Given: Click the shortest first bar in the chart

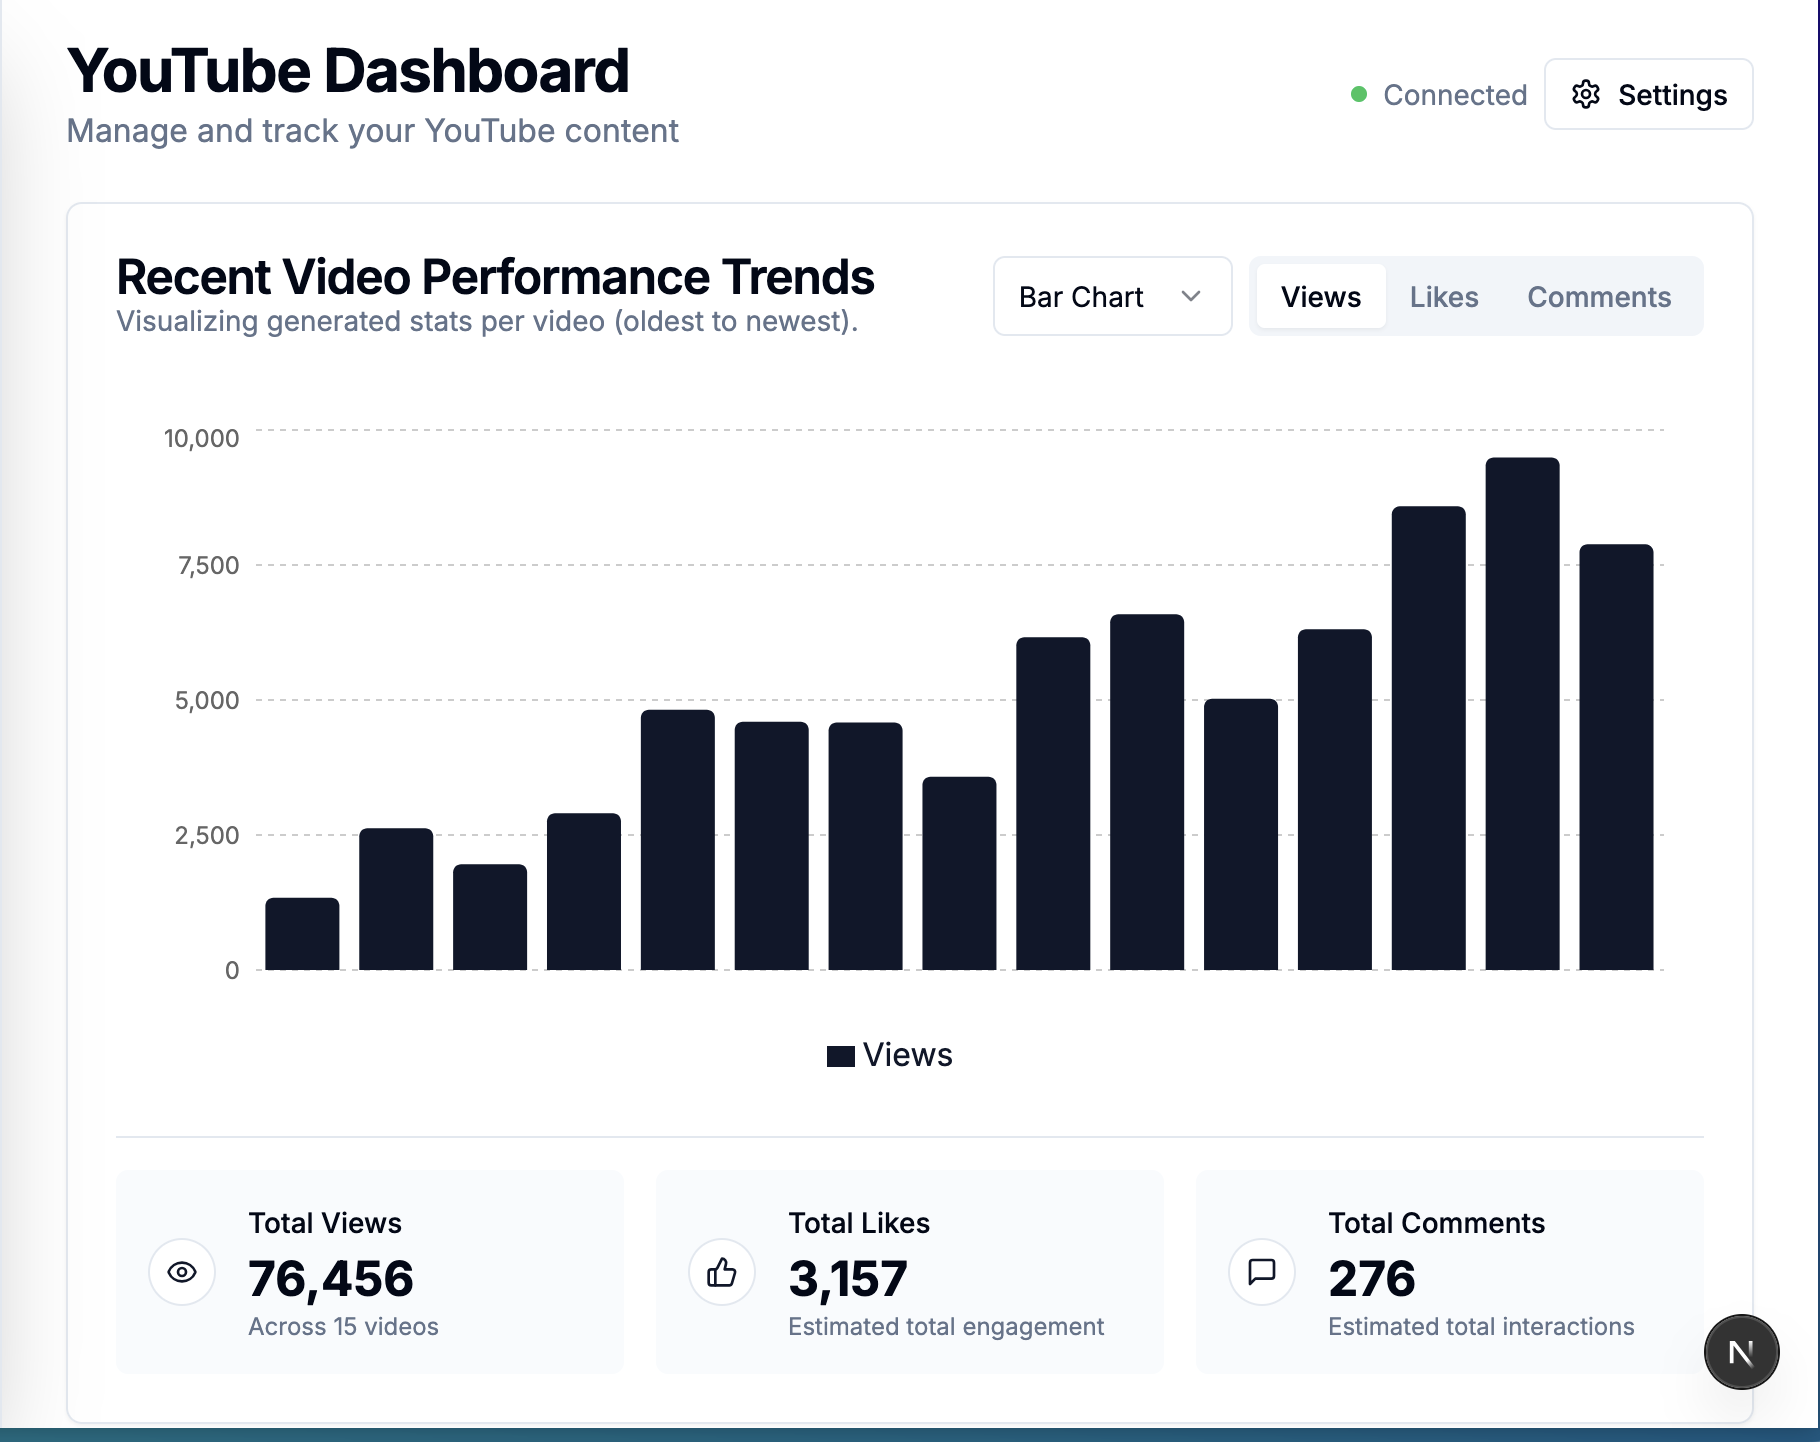Looking at the screenshot, I should point(302,934).
